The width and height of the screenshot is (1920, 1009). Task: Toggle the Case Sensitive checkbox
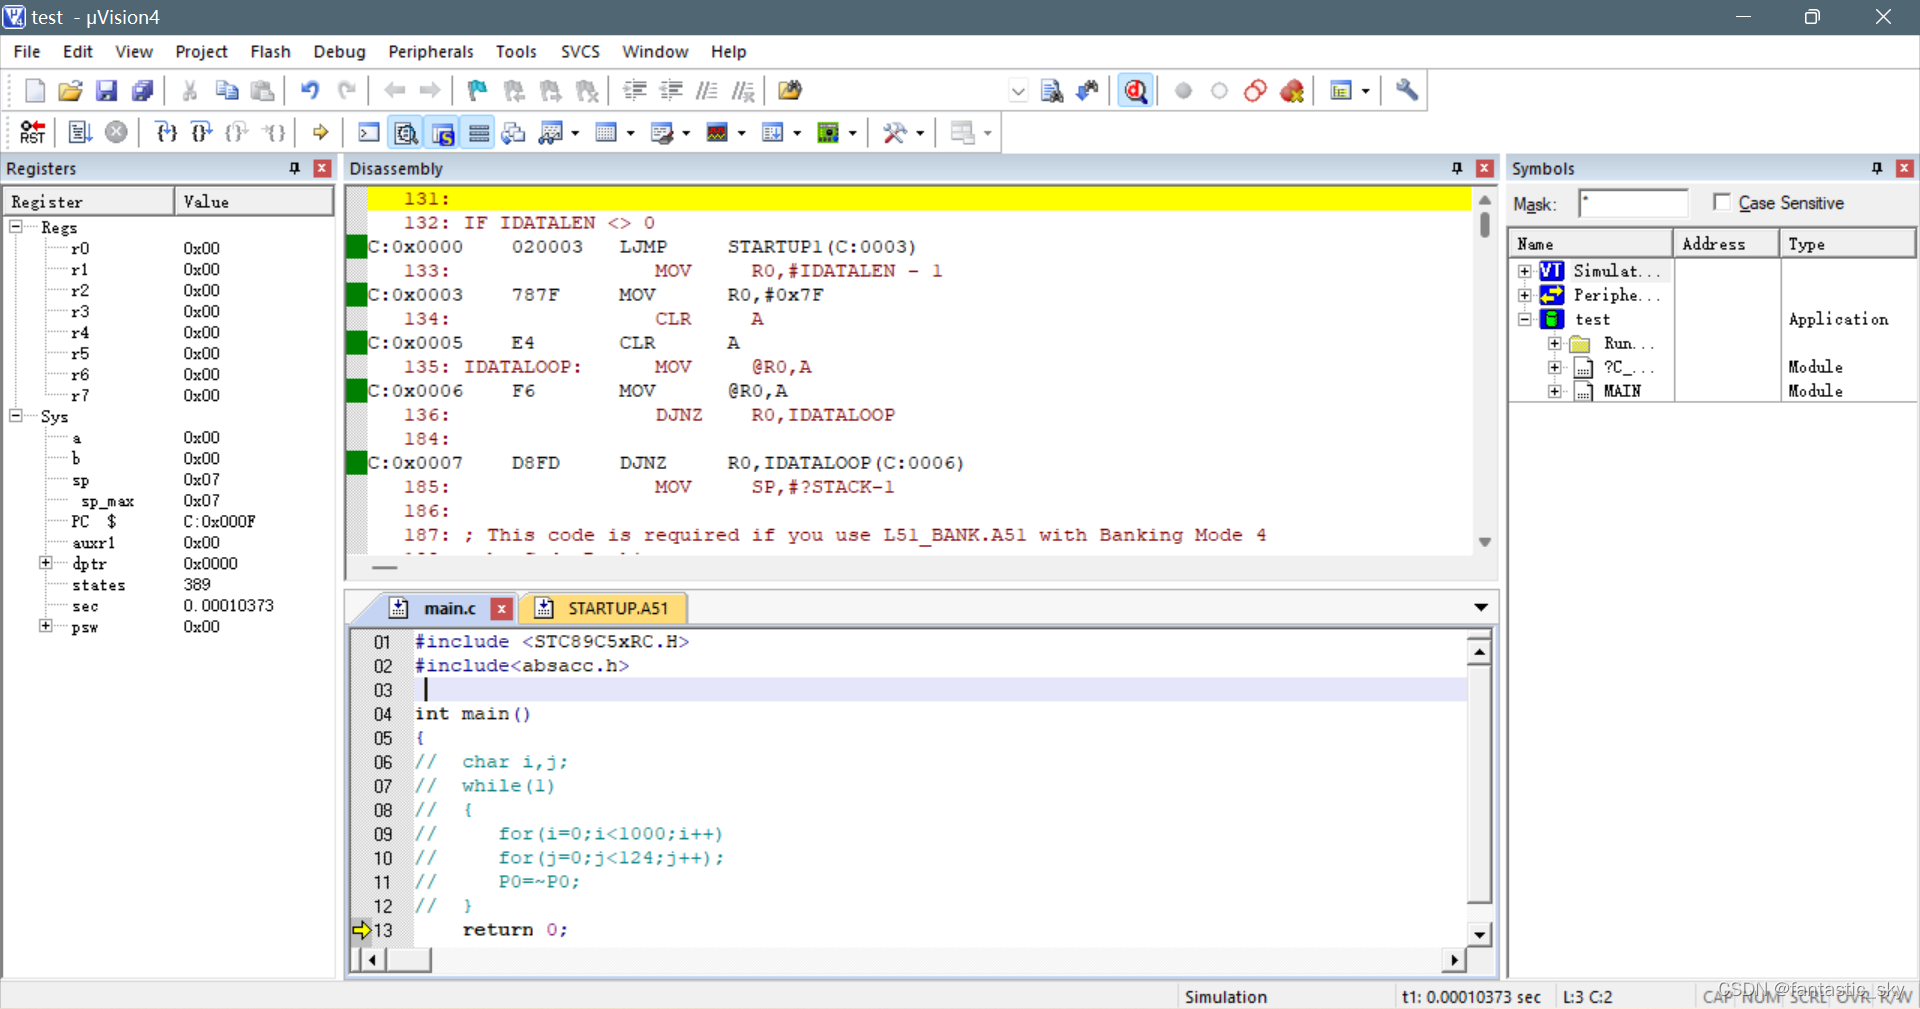tap(1722, 202)
